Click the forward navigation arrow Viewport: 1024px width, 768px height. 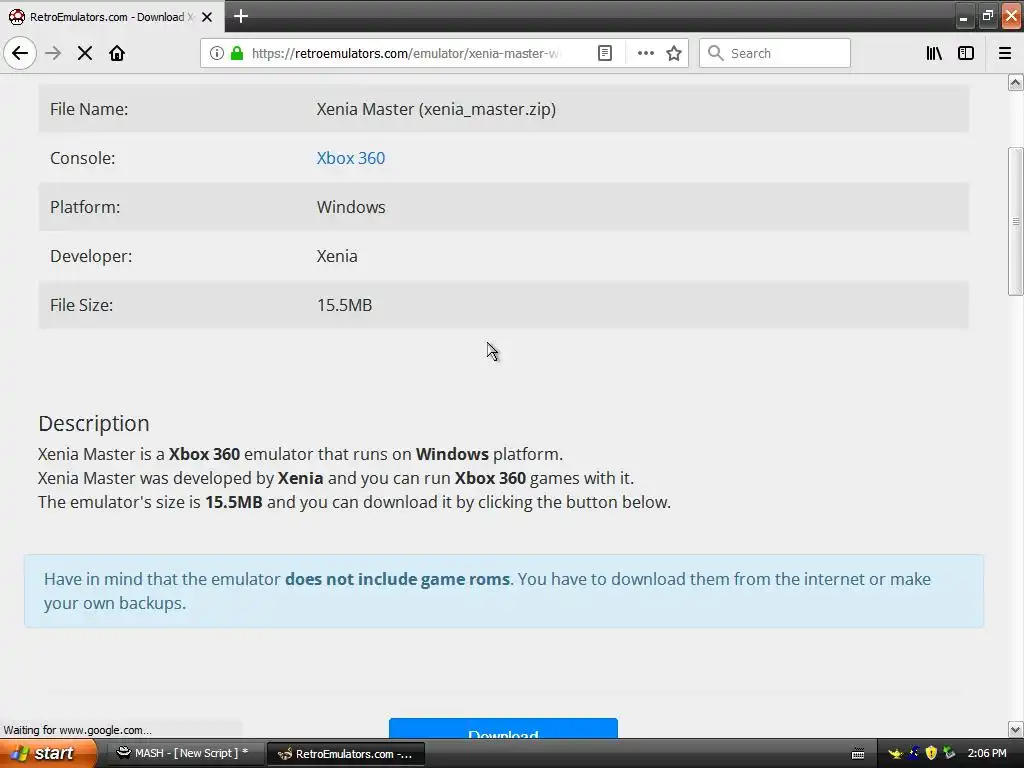click(53, 53)
